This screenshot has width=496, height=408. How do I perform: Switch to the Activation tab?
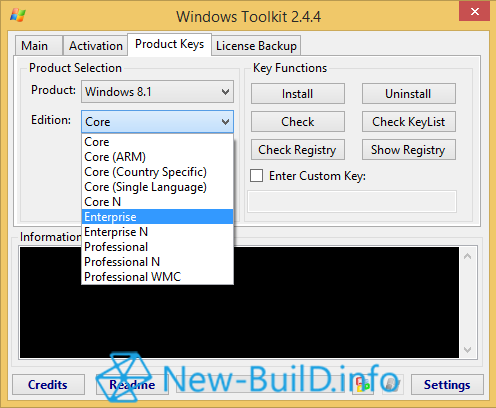tap(96, 46)
